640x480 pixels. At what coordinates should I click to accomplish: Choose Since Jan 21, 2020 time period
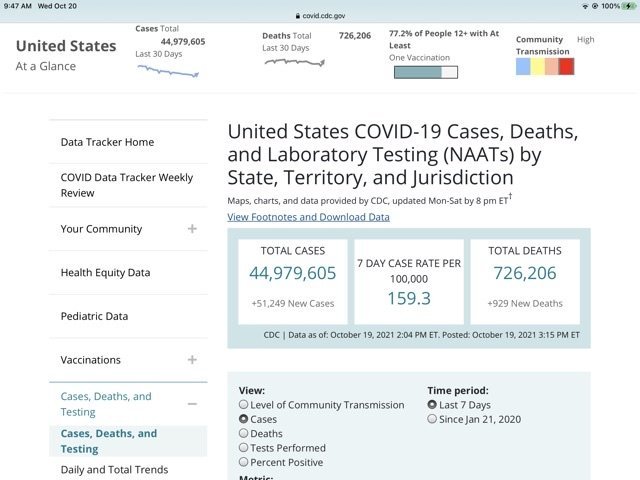432,419
